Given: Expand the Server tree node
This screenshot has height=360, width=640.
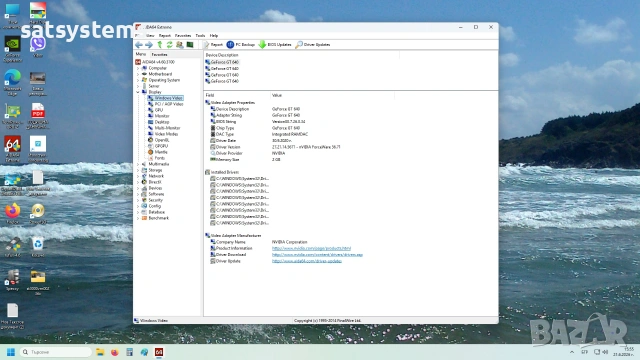Looking at the screenshot, I should (138, 86).
